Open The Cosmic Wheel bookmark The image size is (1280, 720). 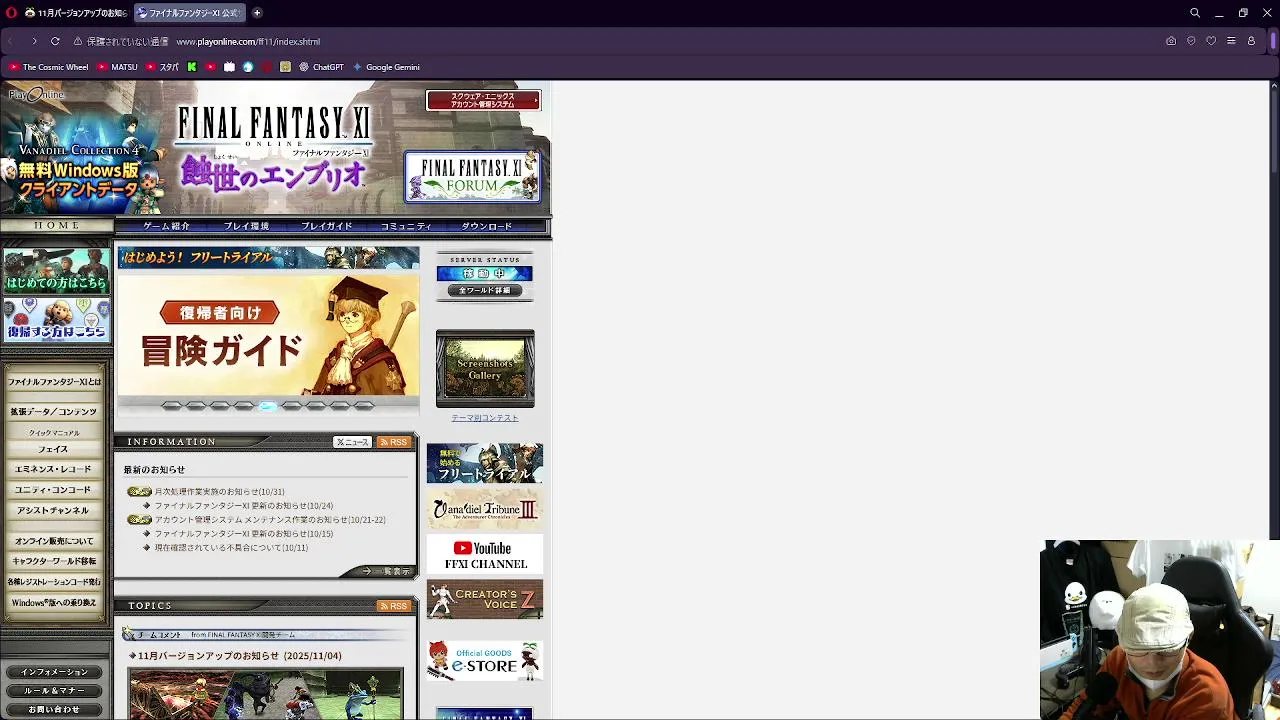click(49, 67)
